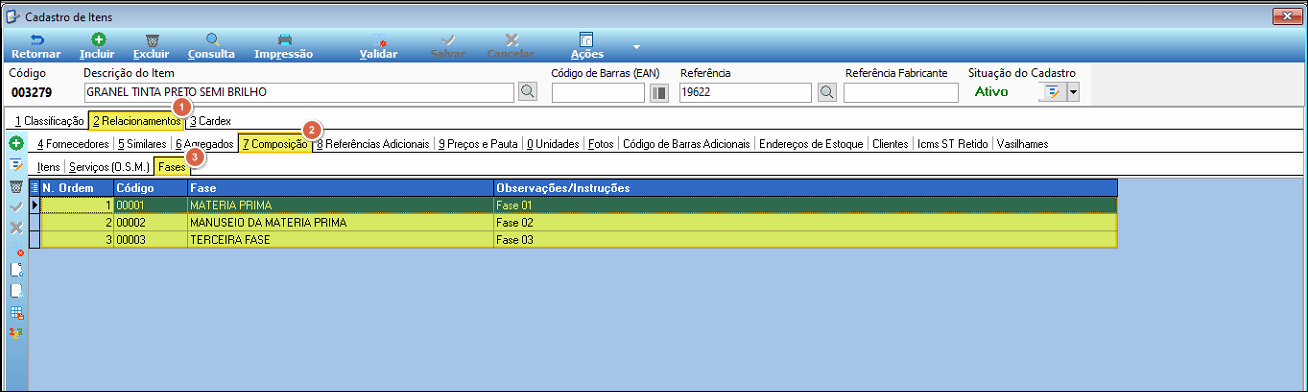Click the Impressão printer button
Viewport: 1308px width, 392px height.
(284, 46)
